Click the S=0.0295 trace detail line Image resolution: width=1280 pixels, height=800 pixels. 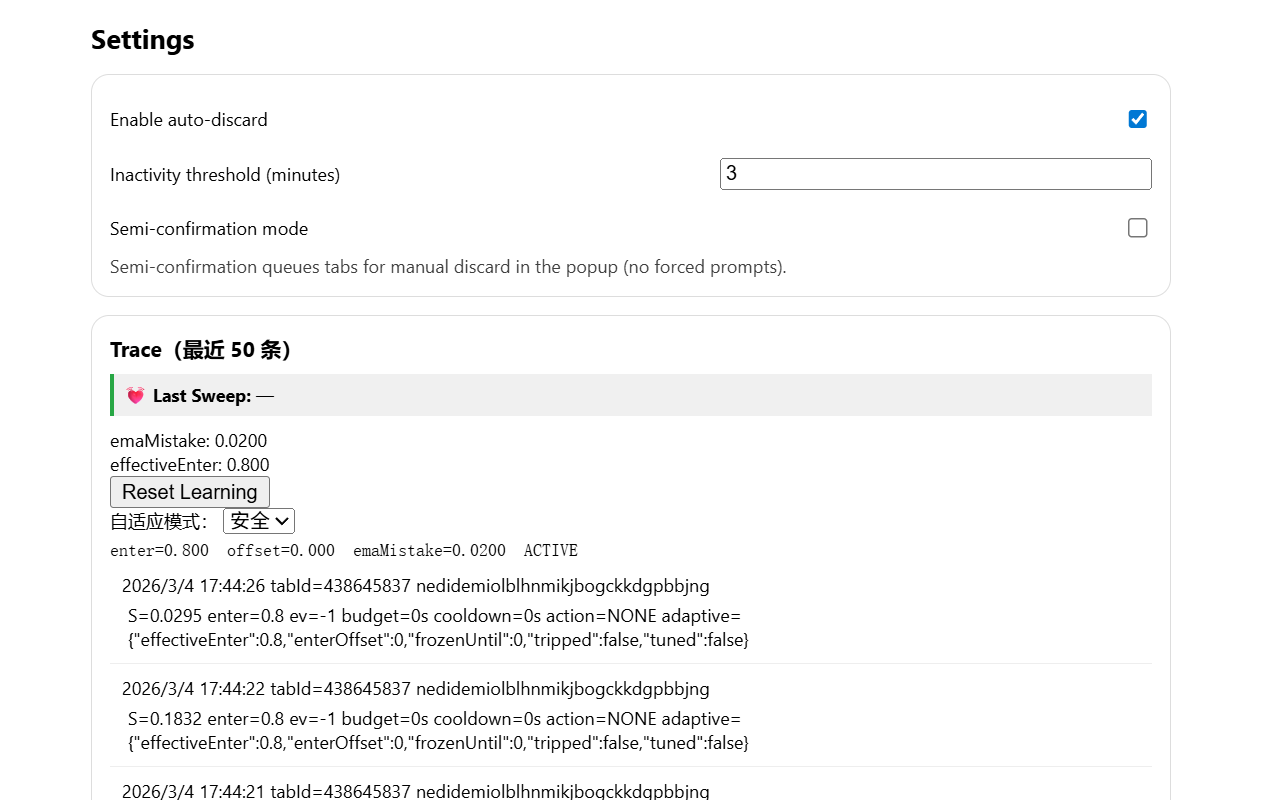click(x=439, y=628)
